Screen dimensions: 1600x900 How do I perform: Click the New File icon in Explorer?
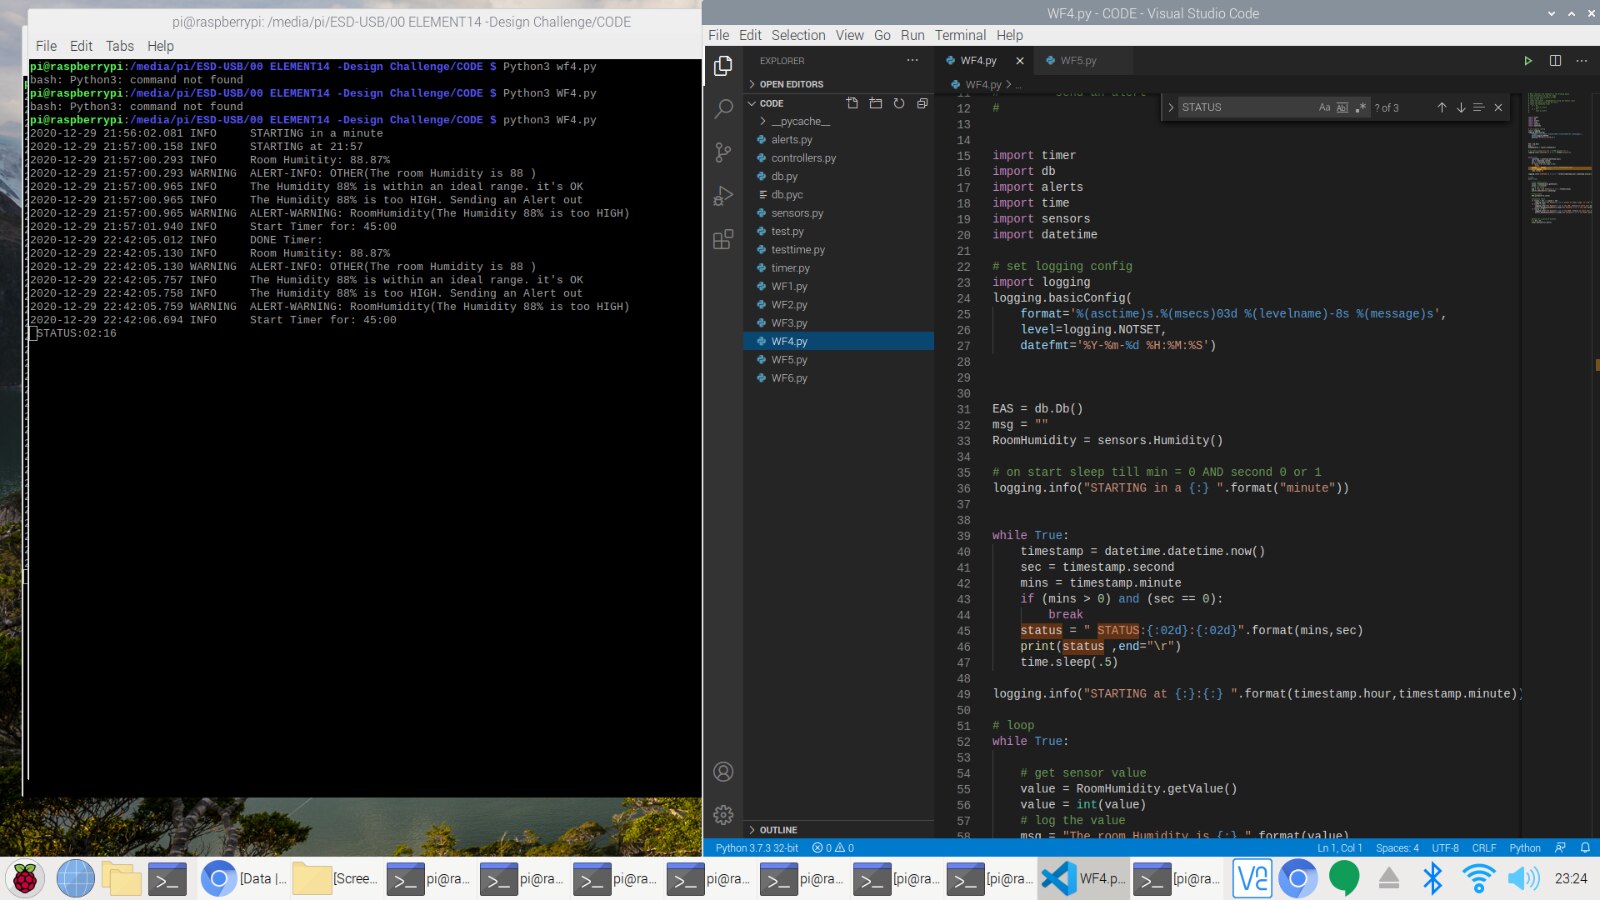[x=852, y=103]
